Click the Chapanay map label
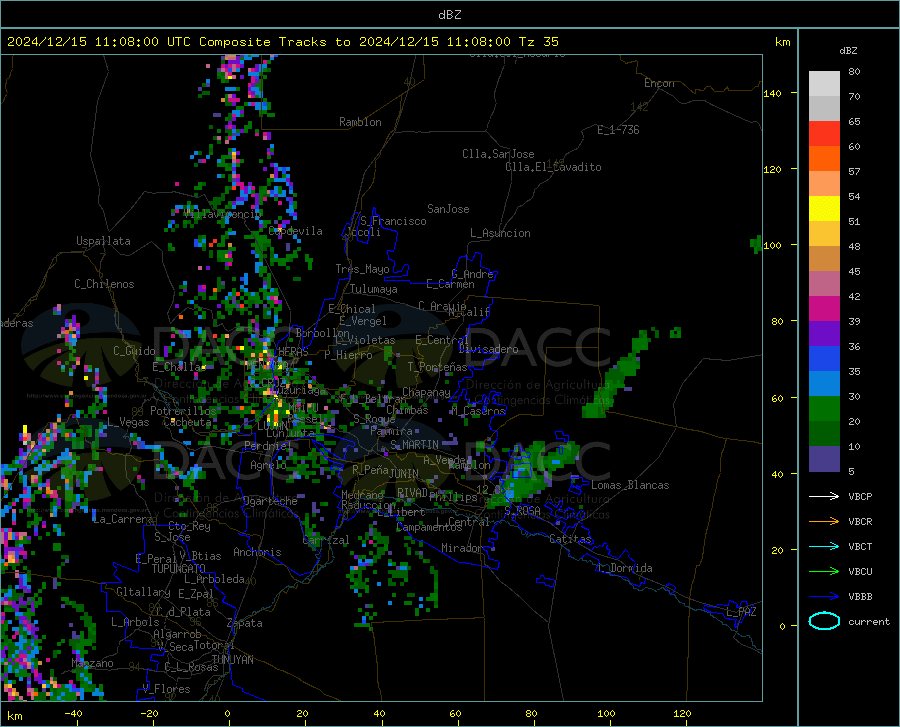Viewport: 900px width, 727px height. point(426,392)
